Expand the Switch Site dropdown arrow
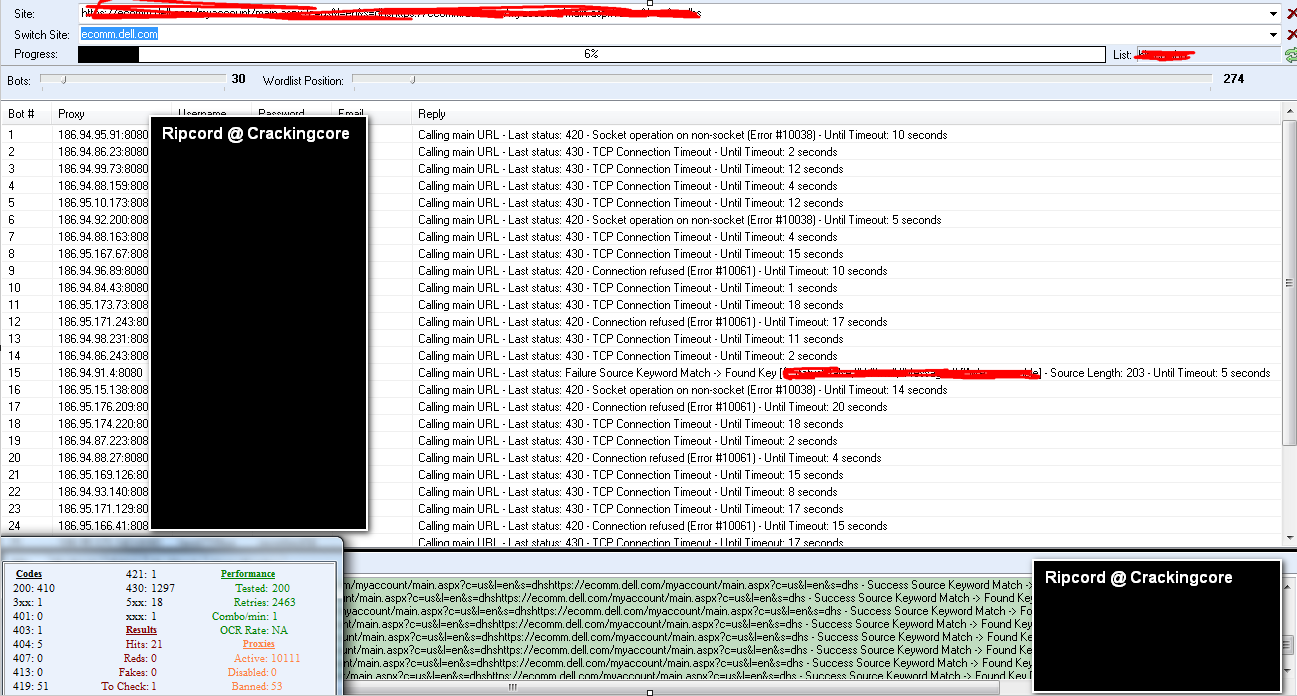 coord(1274,34)
